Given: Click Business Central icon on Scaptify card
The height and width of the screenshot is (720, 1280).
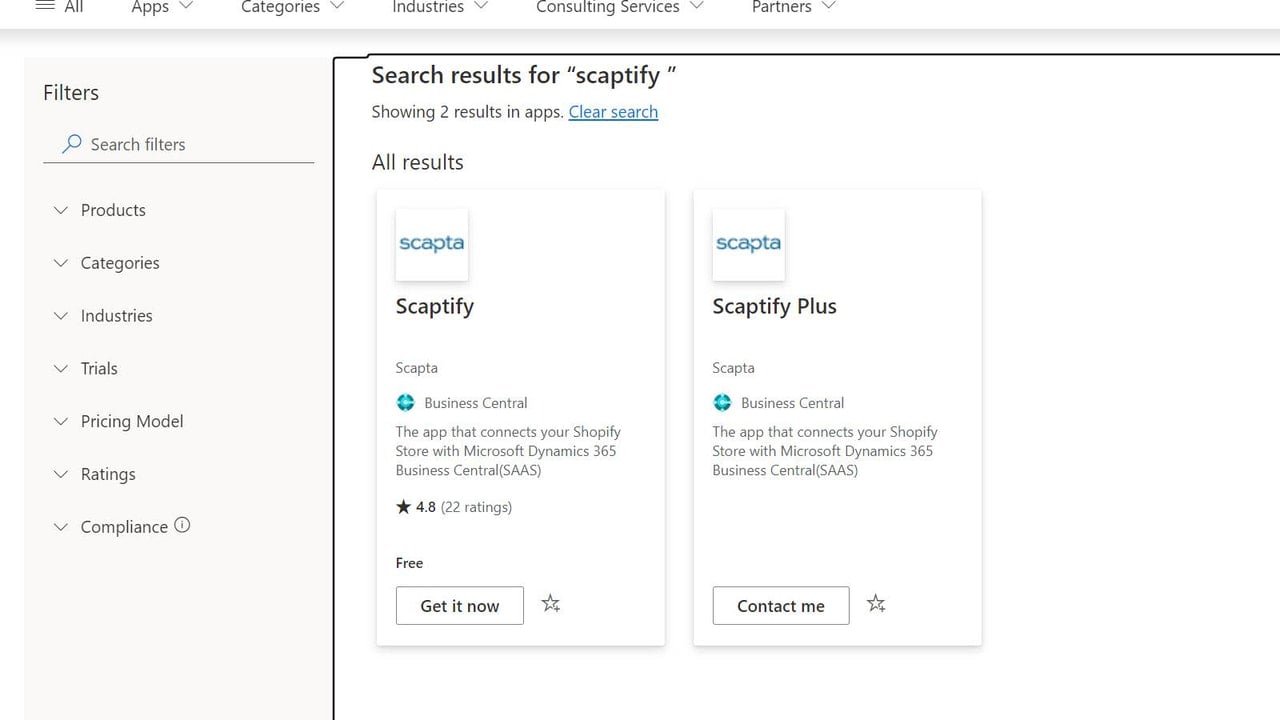Looking at the screenshot, I should click(x=405, y=403).
